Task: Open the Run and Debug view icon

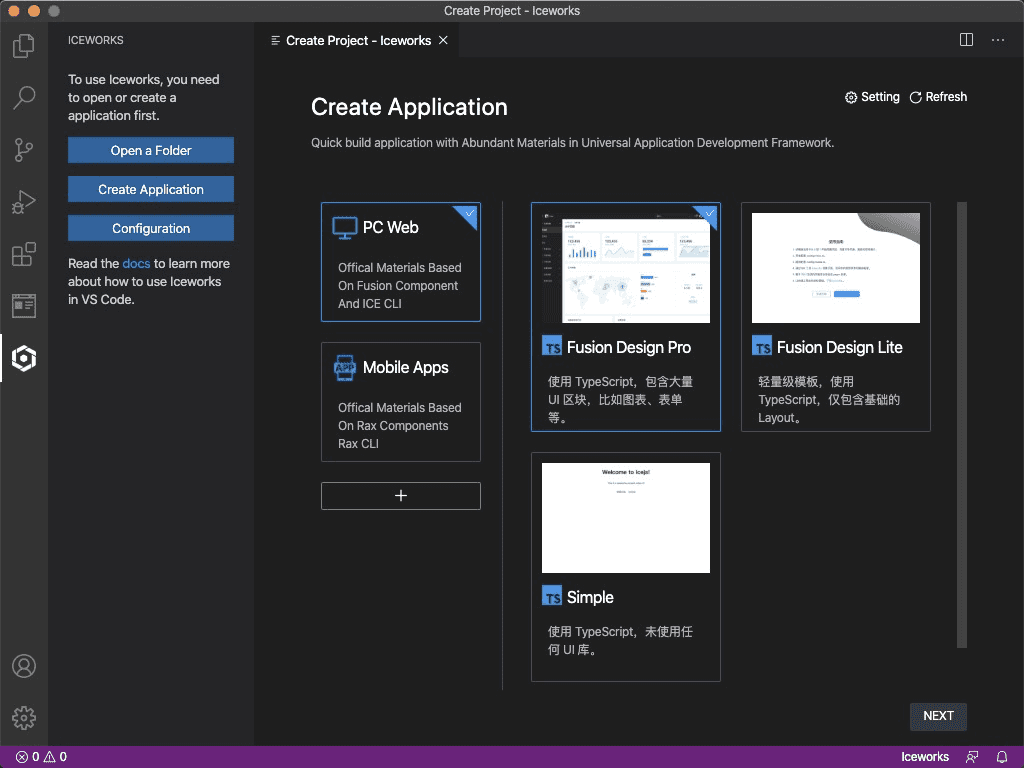Action: pyautogui.click(x=24, y=202)
